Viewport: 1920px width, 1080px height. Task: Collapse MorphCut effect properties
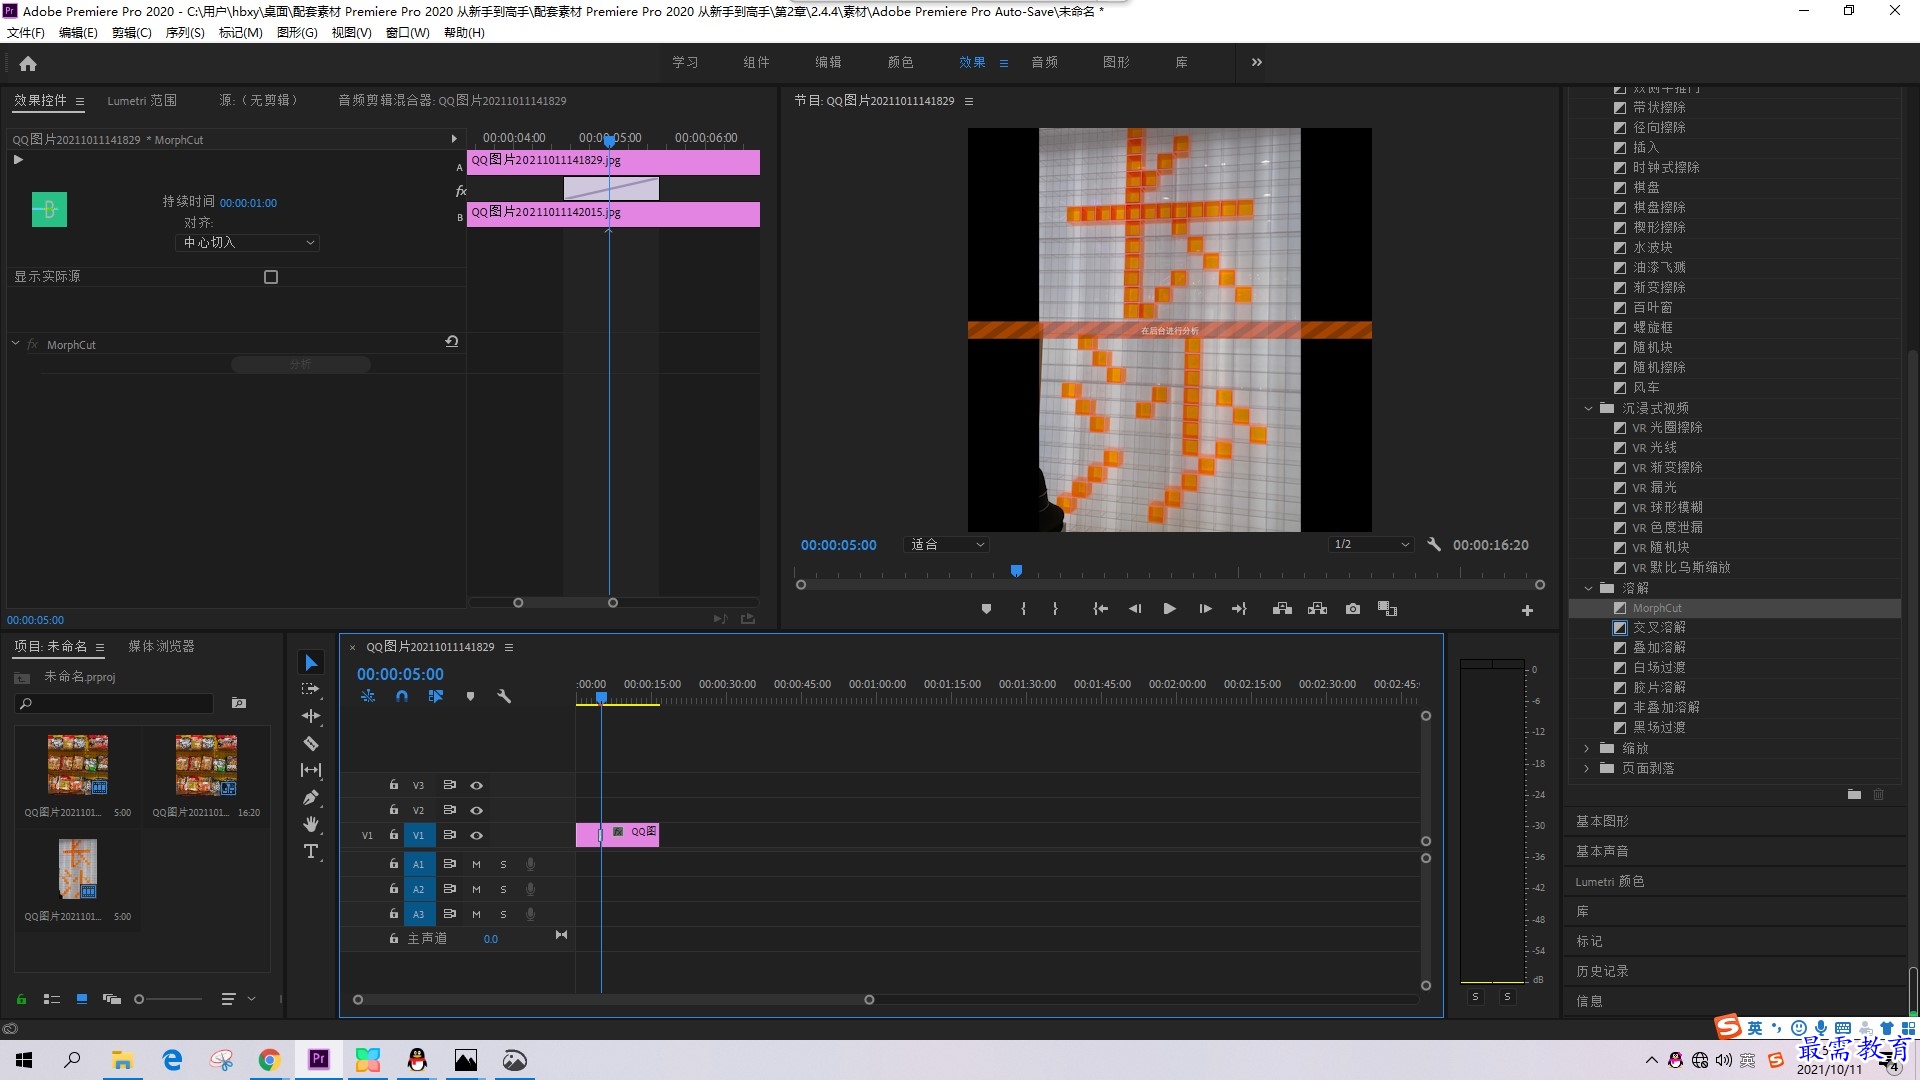click(16, 344)
